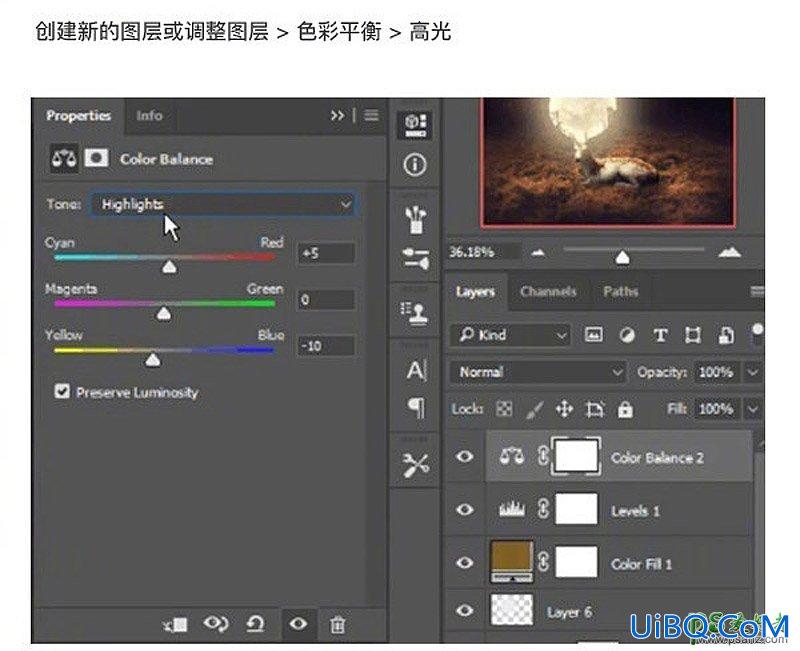This screenshot has height=651, width=800.
Task: Open the Info panel circle icon
Action: (415, 165)
